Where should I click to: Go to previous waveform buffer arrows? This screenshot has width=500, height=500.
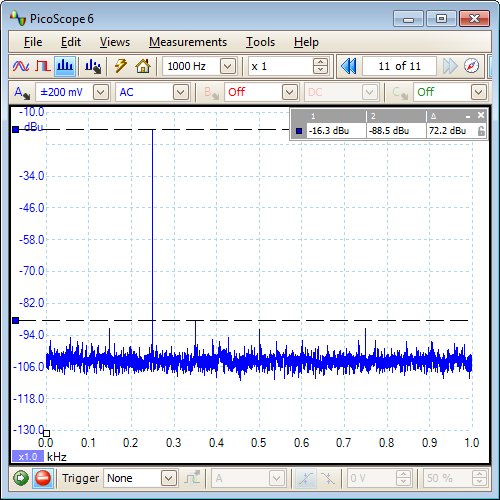[349, 66]
